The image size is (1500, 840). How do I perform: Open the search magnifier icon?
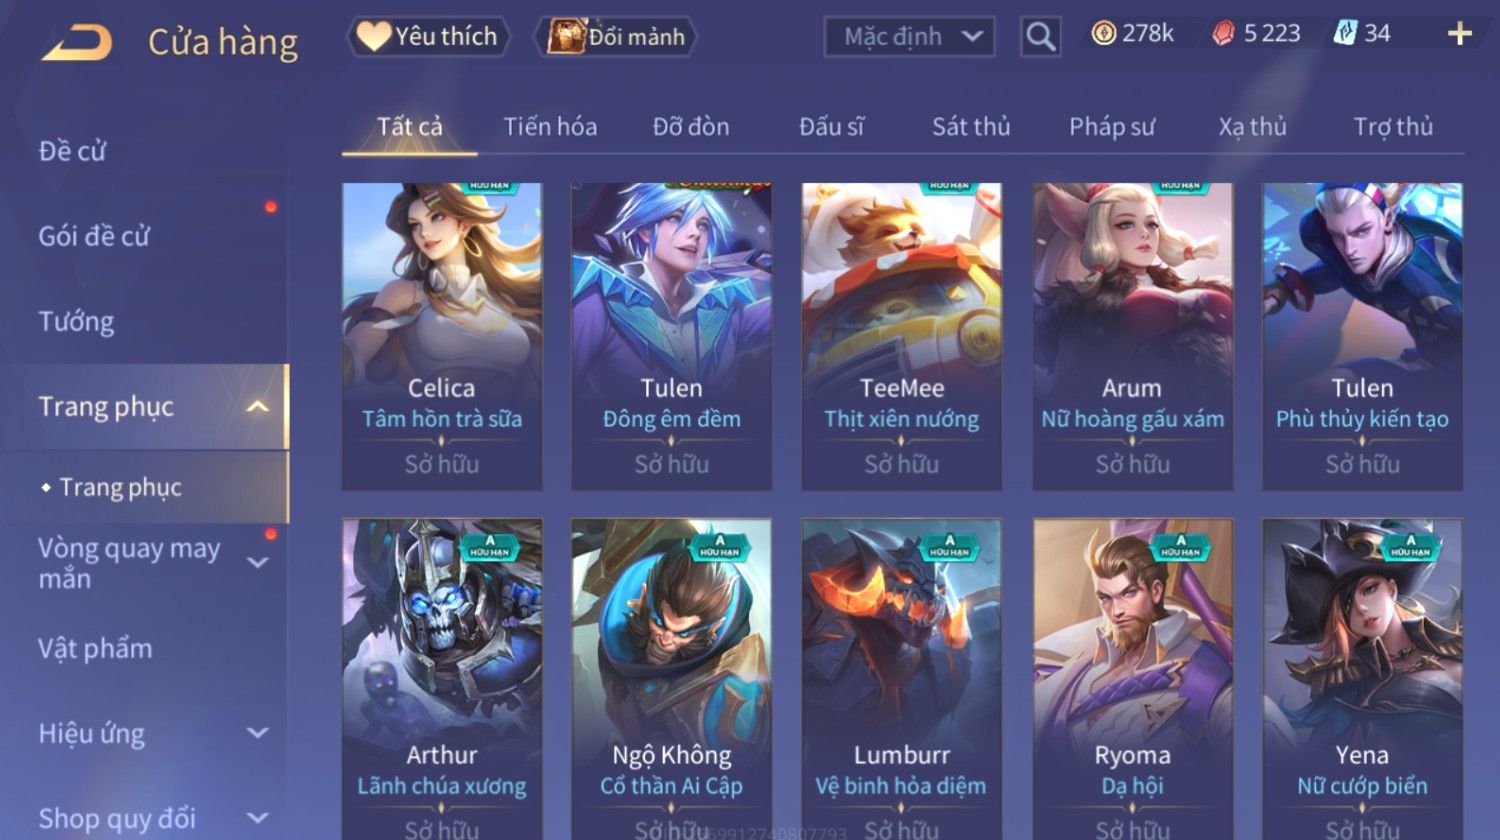1040,37
